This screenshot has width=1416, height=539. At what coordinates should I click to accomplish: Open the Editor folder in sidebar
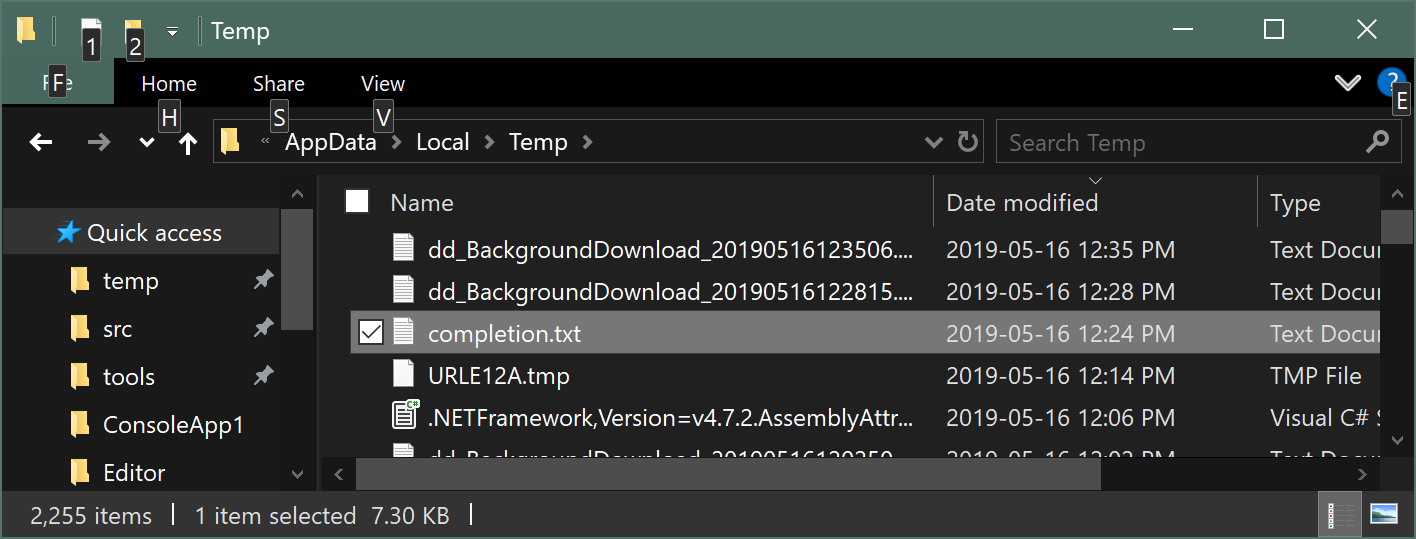[134, 473]
